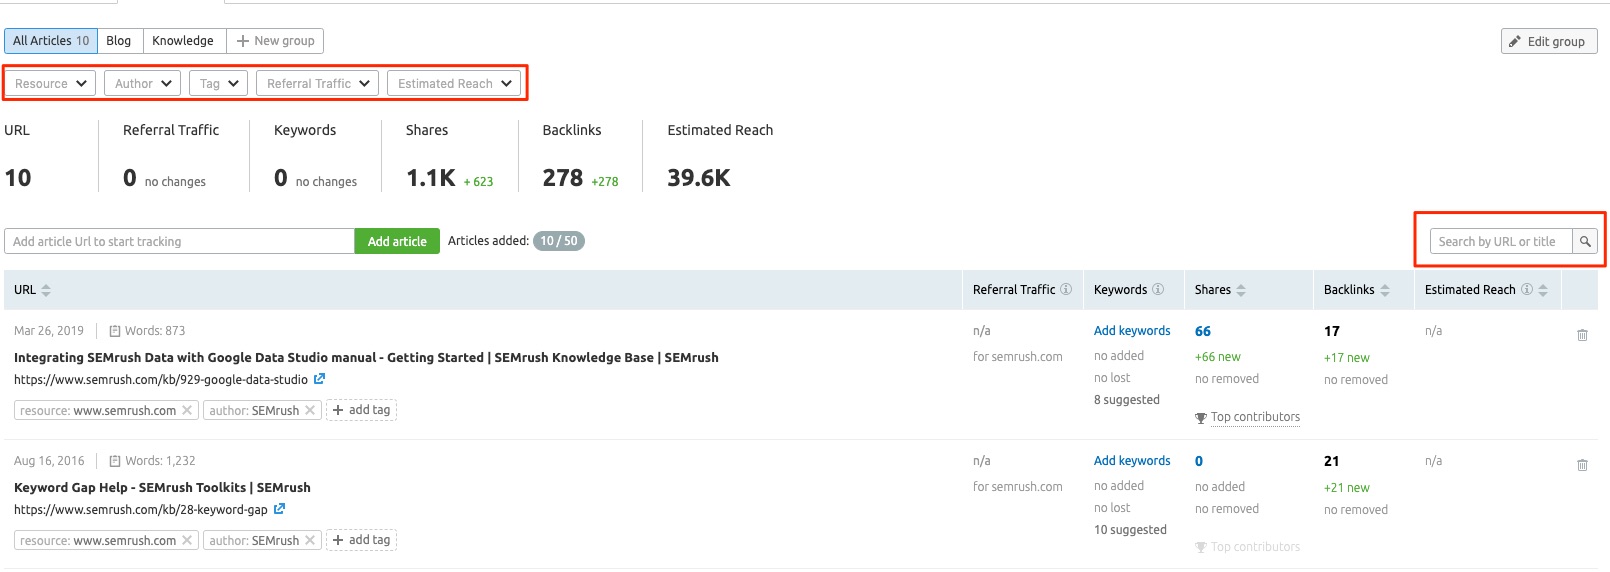Sort the table by Backlinks column
The height and width of the screenshot is (572, 1610).
[1357, 290]
